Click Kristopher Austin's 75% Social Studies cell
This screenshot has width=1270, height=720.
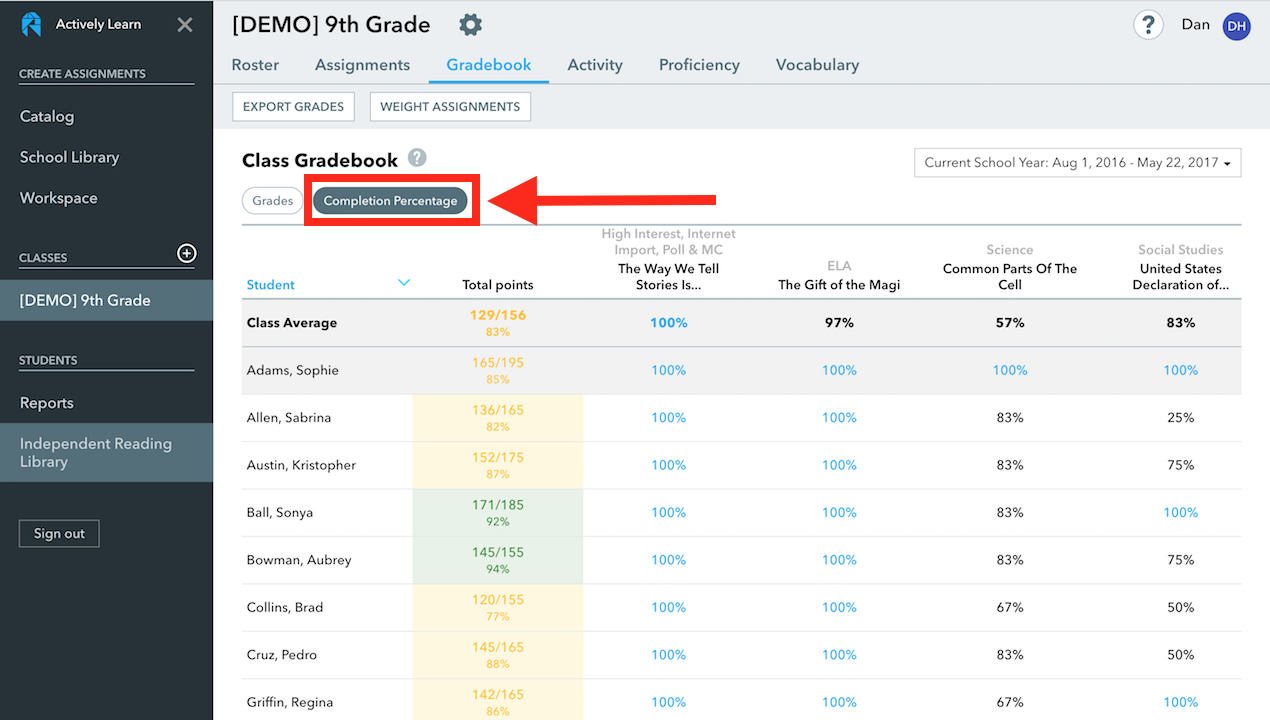[x=1181, y=465]
